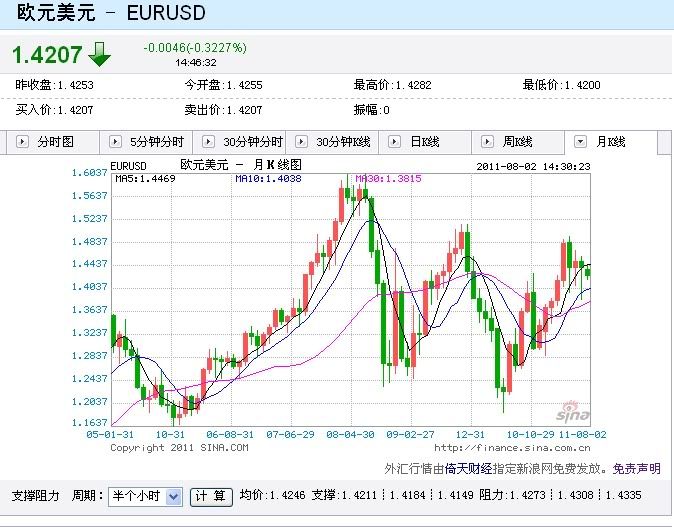Click the arrow icon beside 周K线
Image resolution: width=674 pixels, height=527 pixels.
(487, 142)
